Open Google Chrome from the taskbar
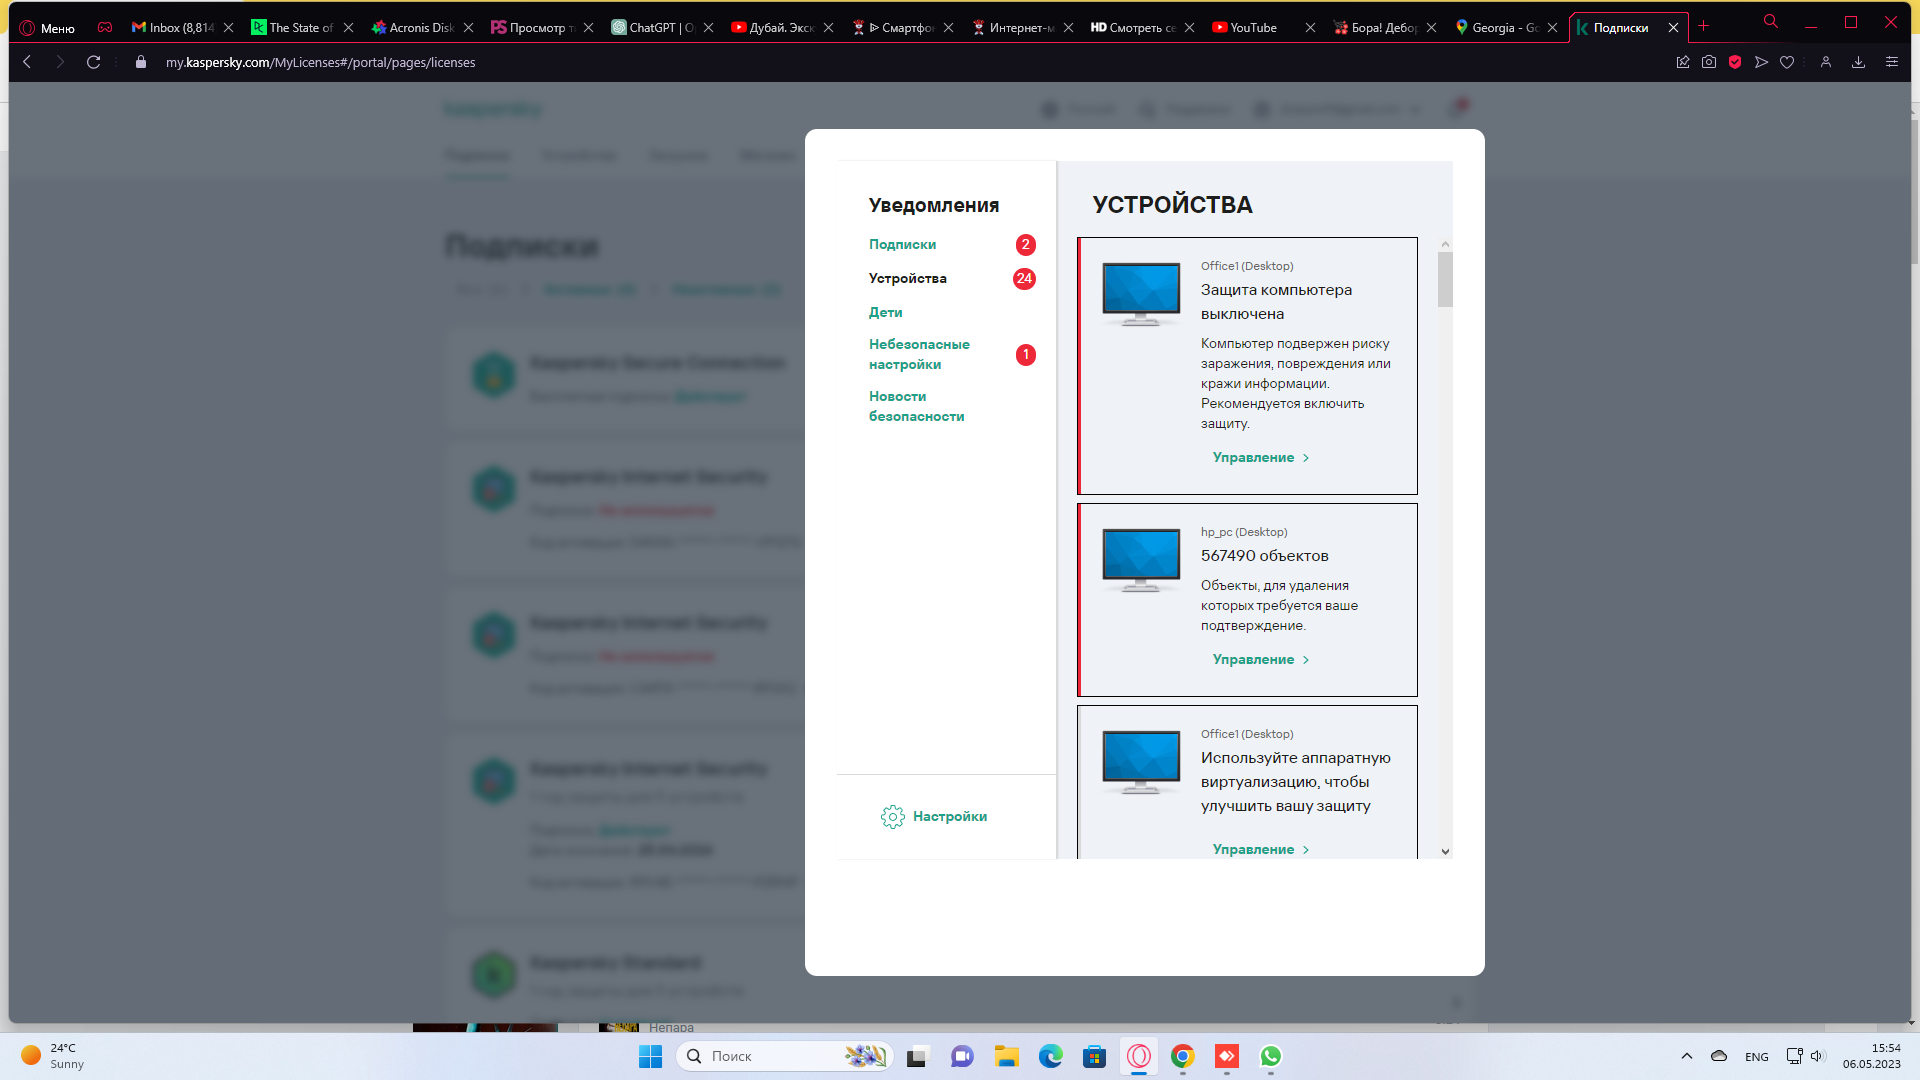1920x1080 pixels. click(1182, 1056)
